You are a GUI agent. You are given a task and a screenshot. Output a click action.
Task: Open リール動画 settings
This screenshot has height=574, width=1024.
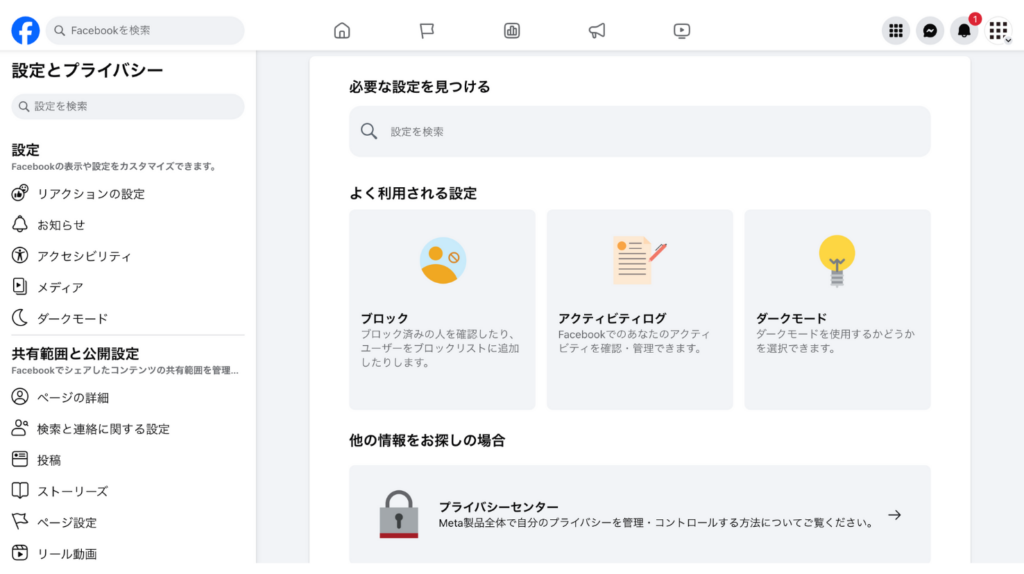pyautogui.click(x=67, y=554)
